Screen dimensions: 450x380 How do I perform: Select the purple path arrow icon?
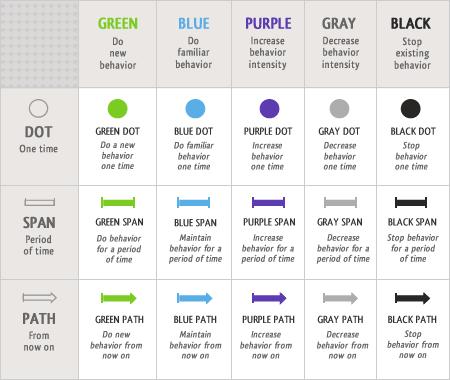pyautogui.click(x=269, y=298)
